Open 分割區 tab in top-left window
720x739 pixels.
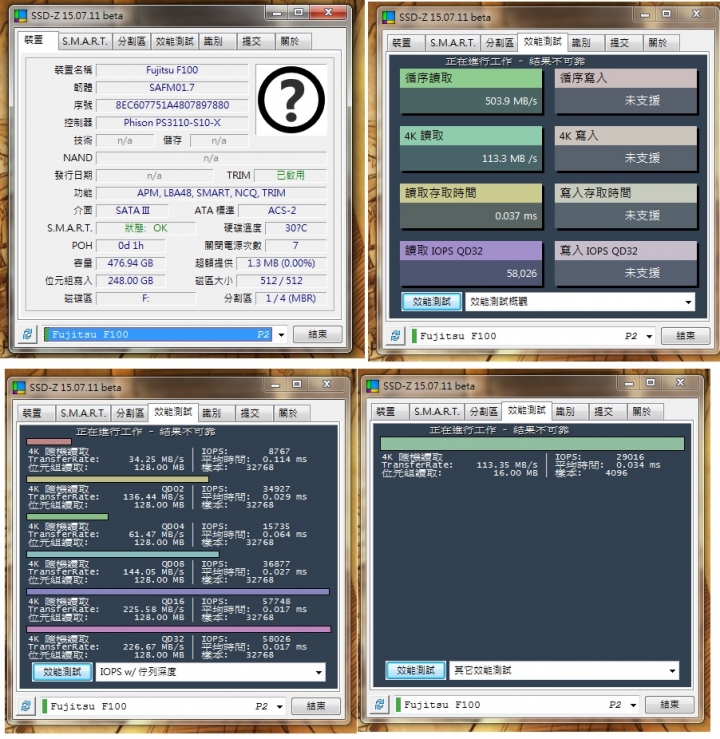(131, 41)
